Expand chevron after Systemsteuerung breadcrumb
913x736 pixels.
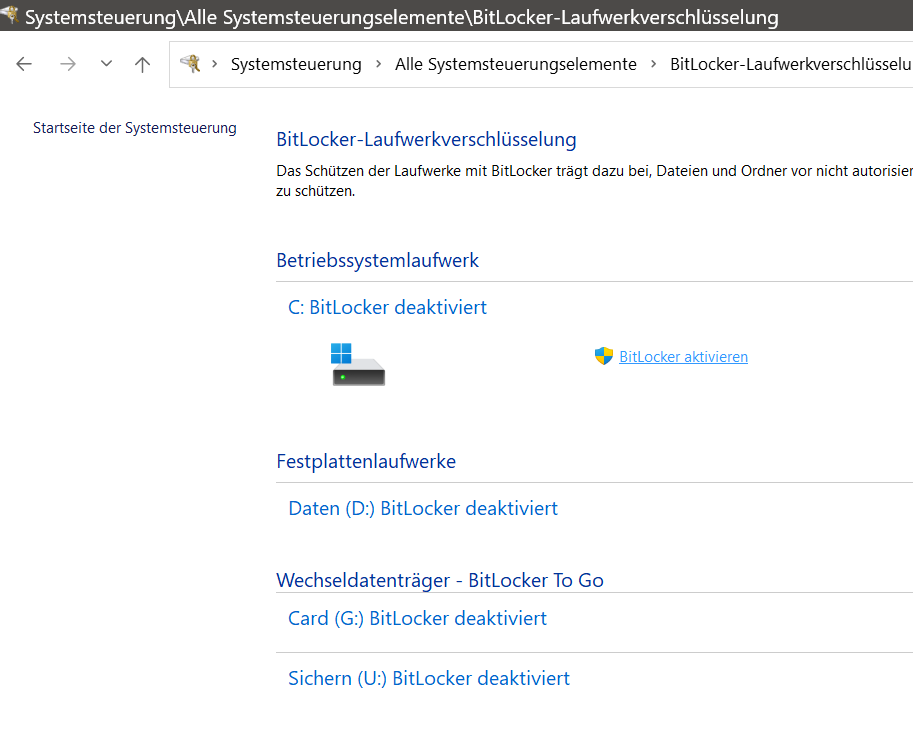pyautogui.click(x=378, y=64)
